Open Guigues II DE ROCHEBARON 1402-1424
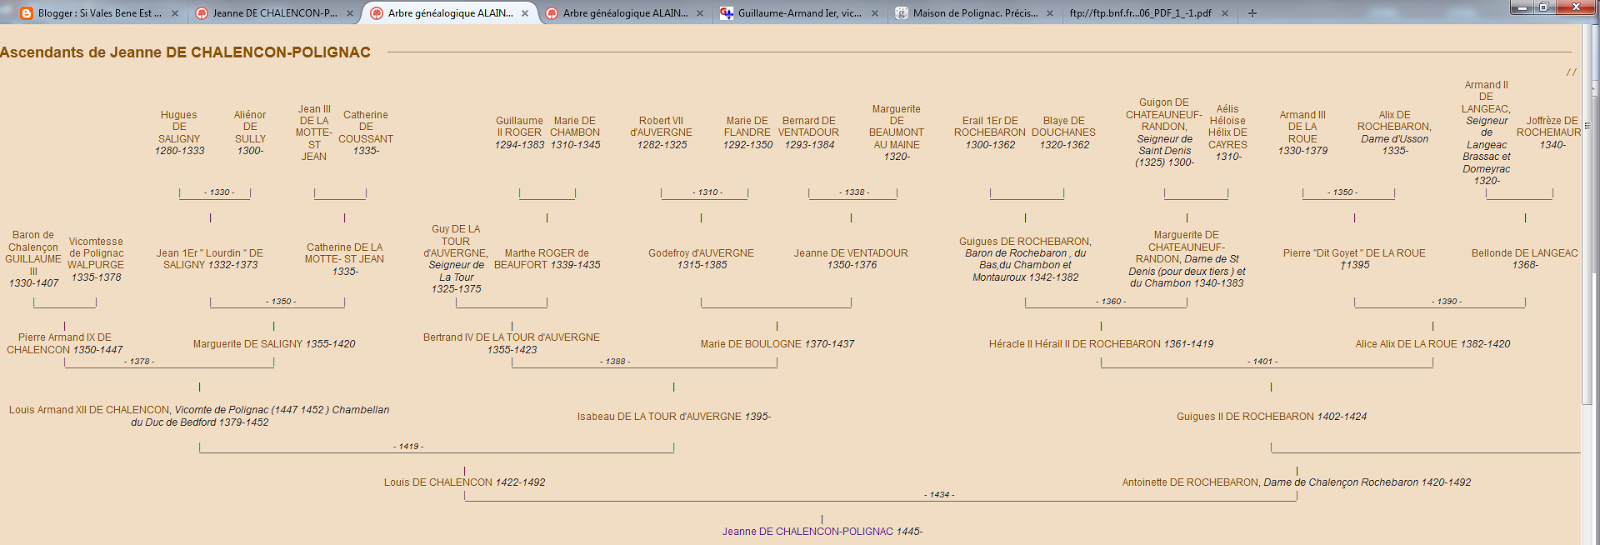Screen dimensions: 1600x545 (1271, 416)
